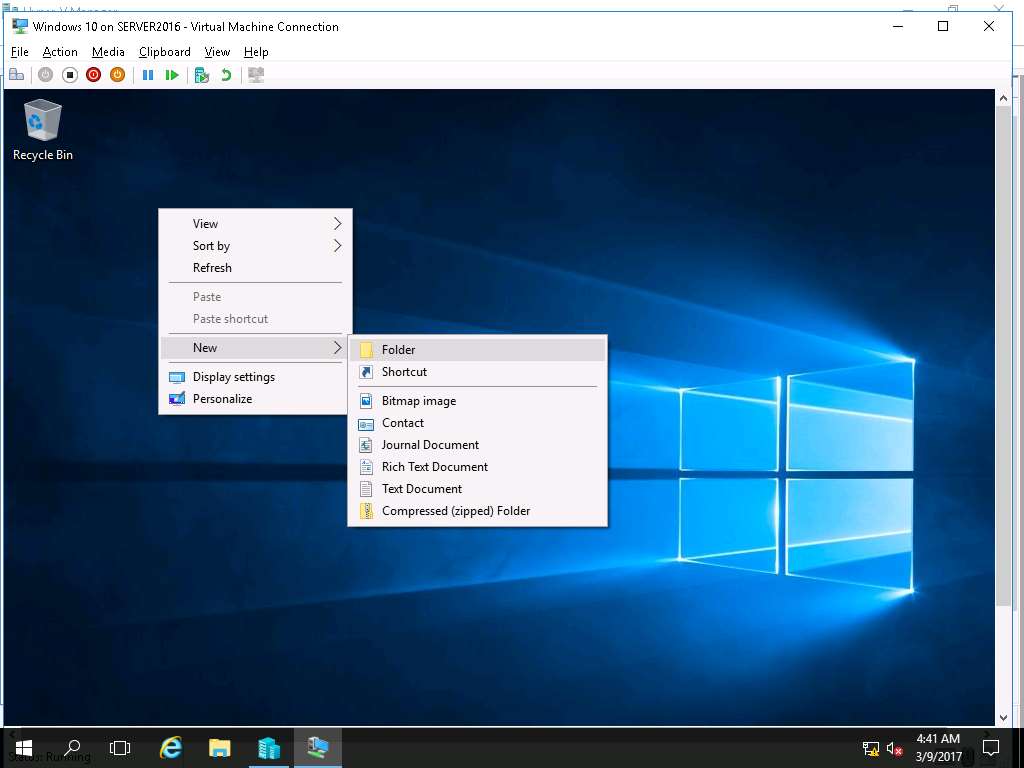The width and height of the screenshot is (1024, 768).
Task: Create a new Folder
Action: click(477, 350)
